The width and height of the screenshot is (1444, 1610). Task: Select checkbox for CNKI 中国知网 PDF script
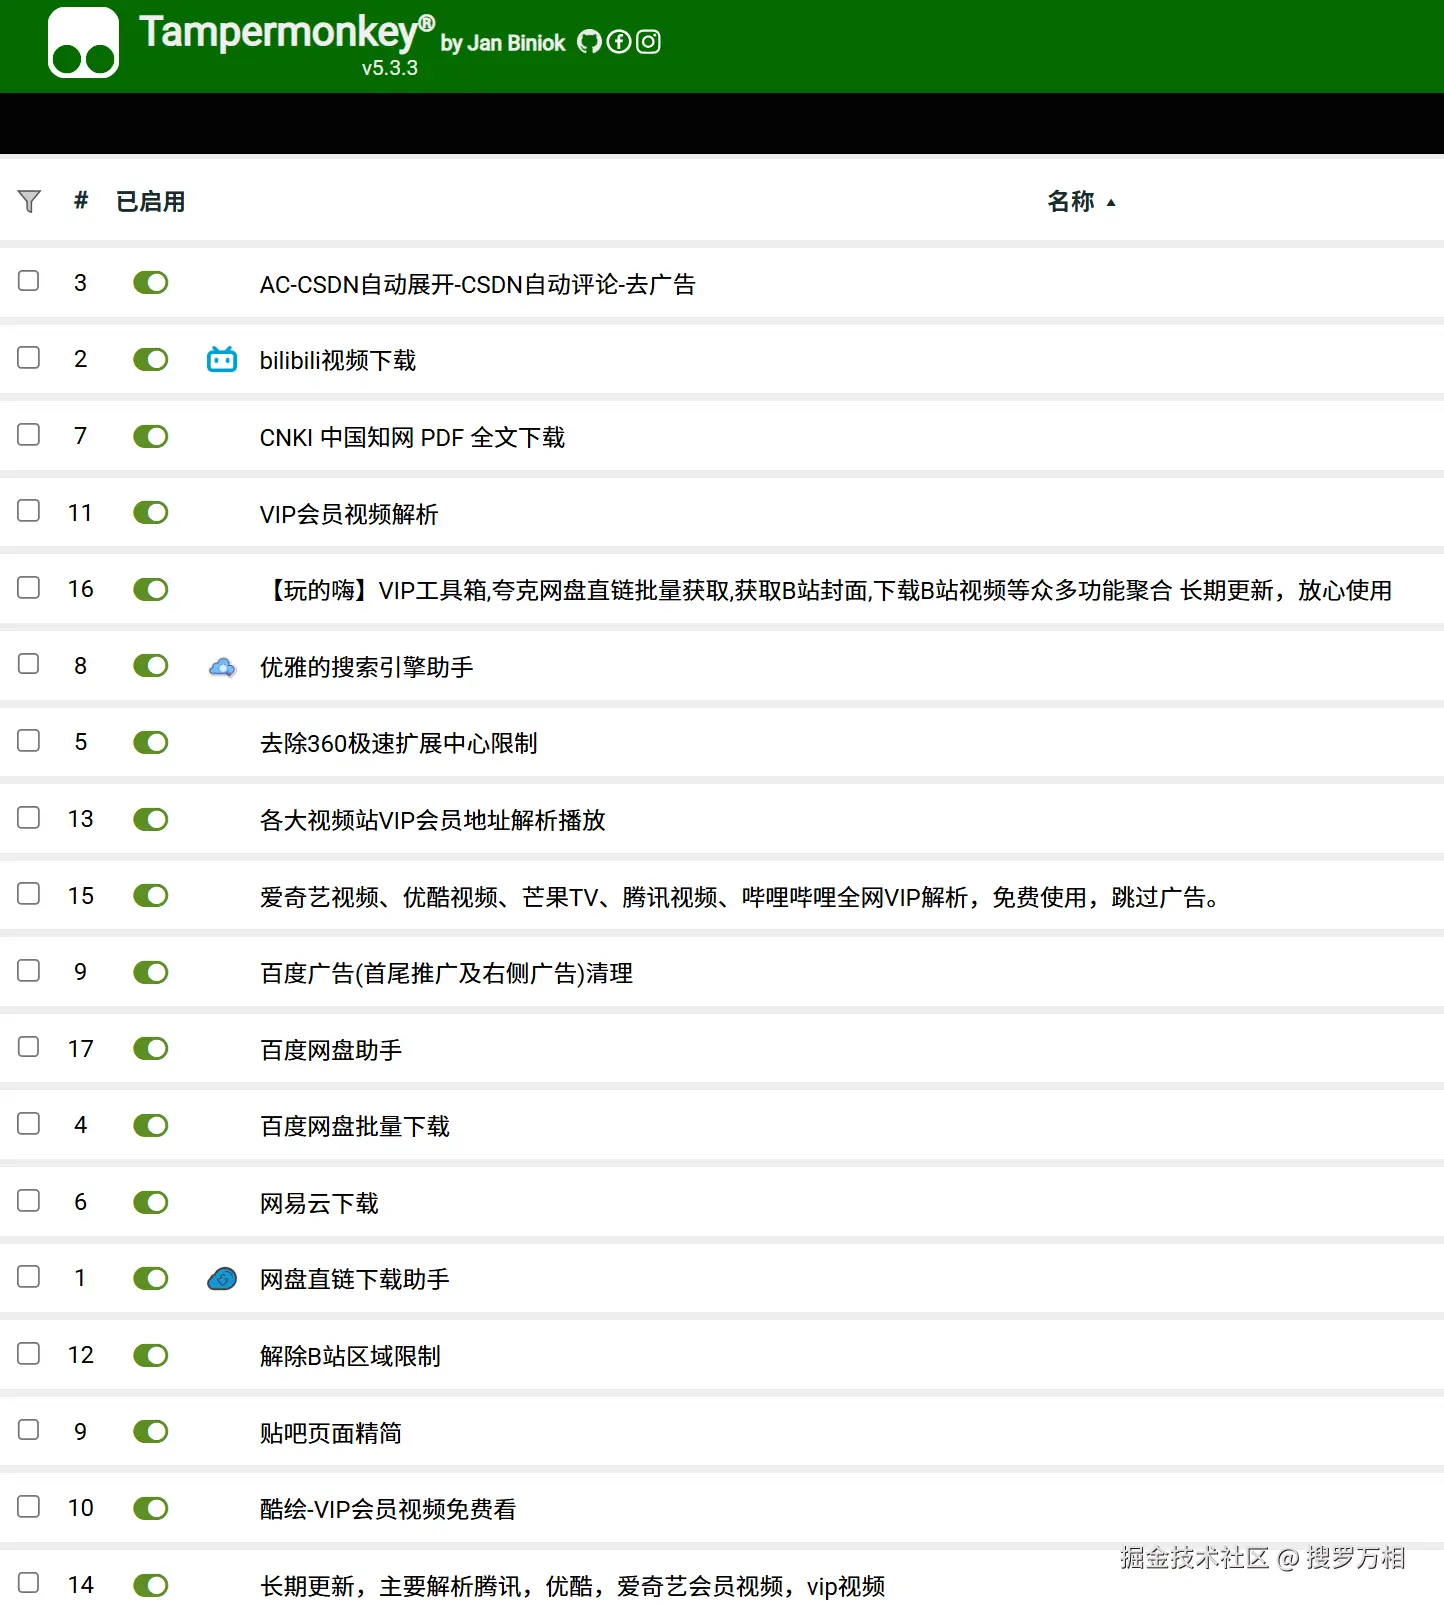(29, 435)
